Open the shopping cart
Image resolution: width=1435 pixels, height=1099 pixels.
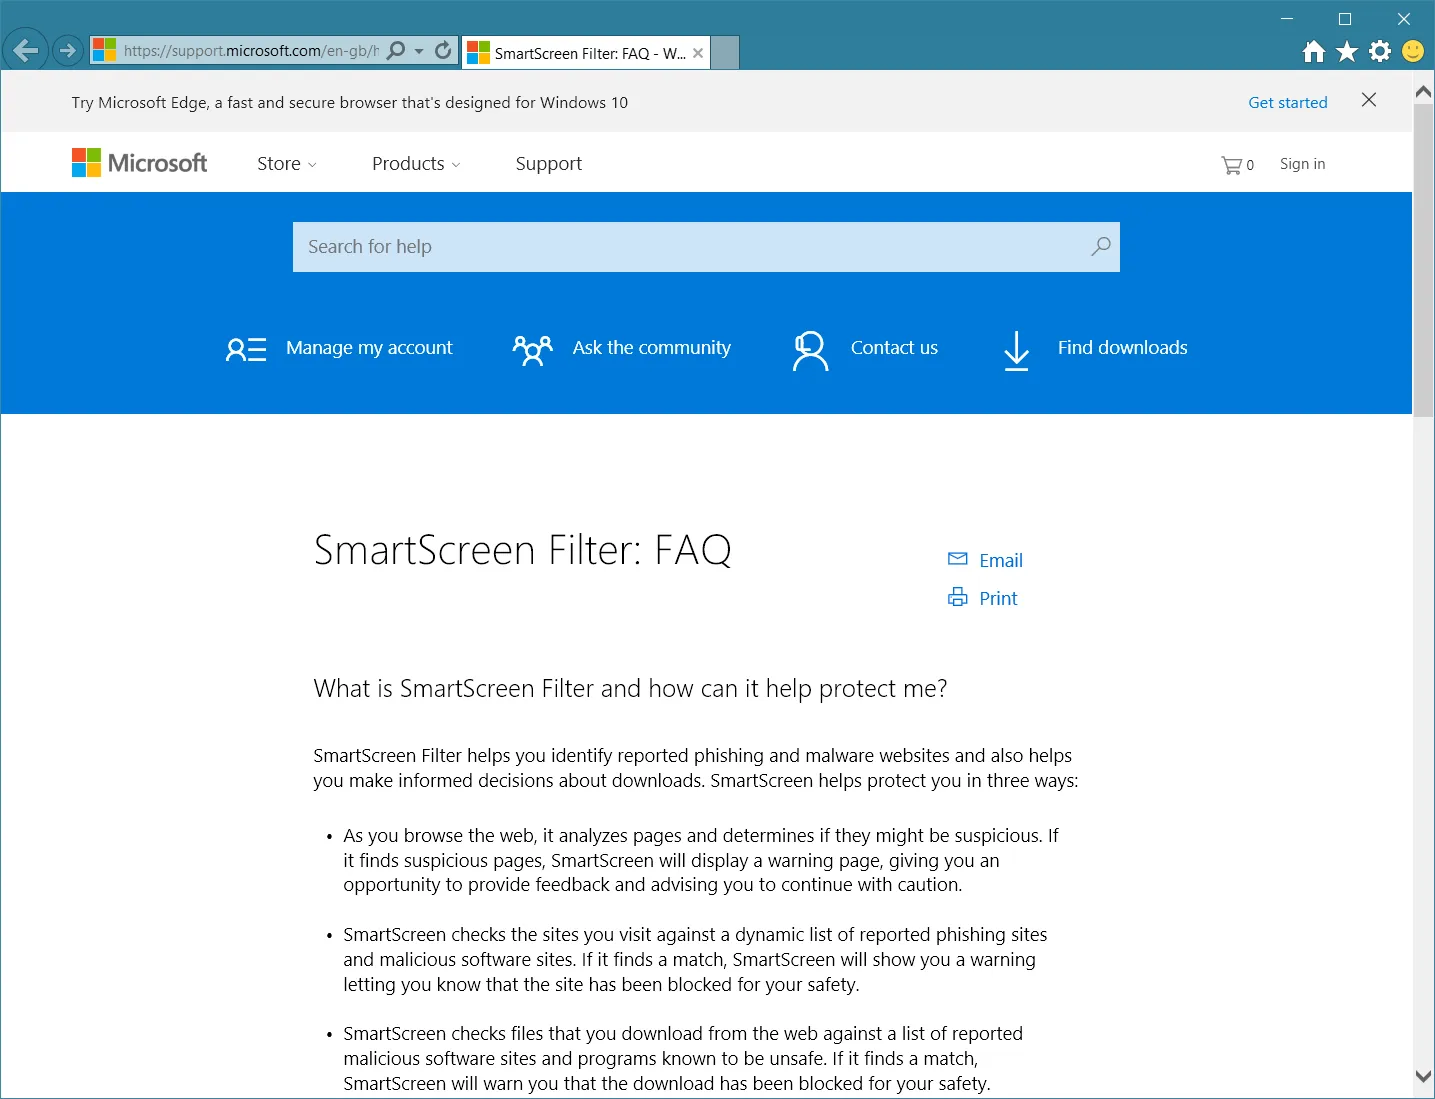point(1233,164)
